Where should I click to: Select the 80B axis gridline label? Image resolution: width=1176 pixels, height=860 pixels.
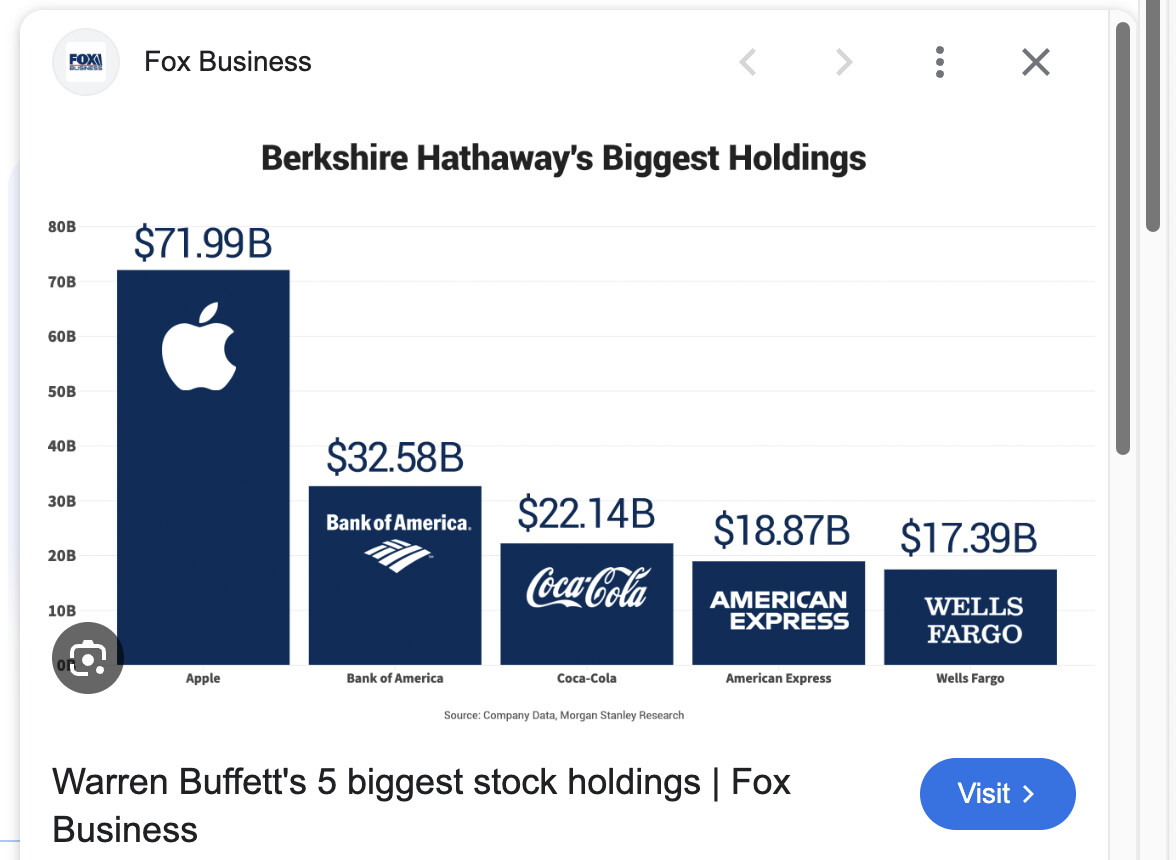pyautogui.click(x=61, y=227)
